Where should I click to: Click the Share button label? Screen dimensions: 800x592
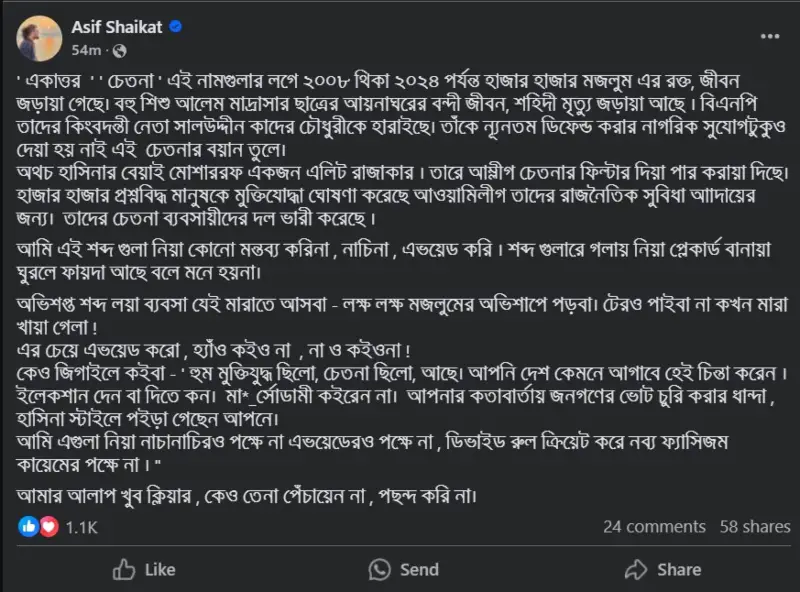point(679,570)
